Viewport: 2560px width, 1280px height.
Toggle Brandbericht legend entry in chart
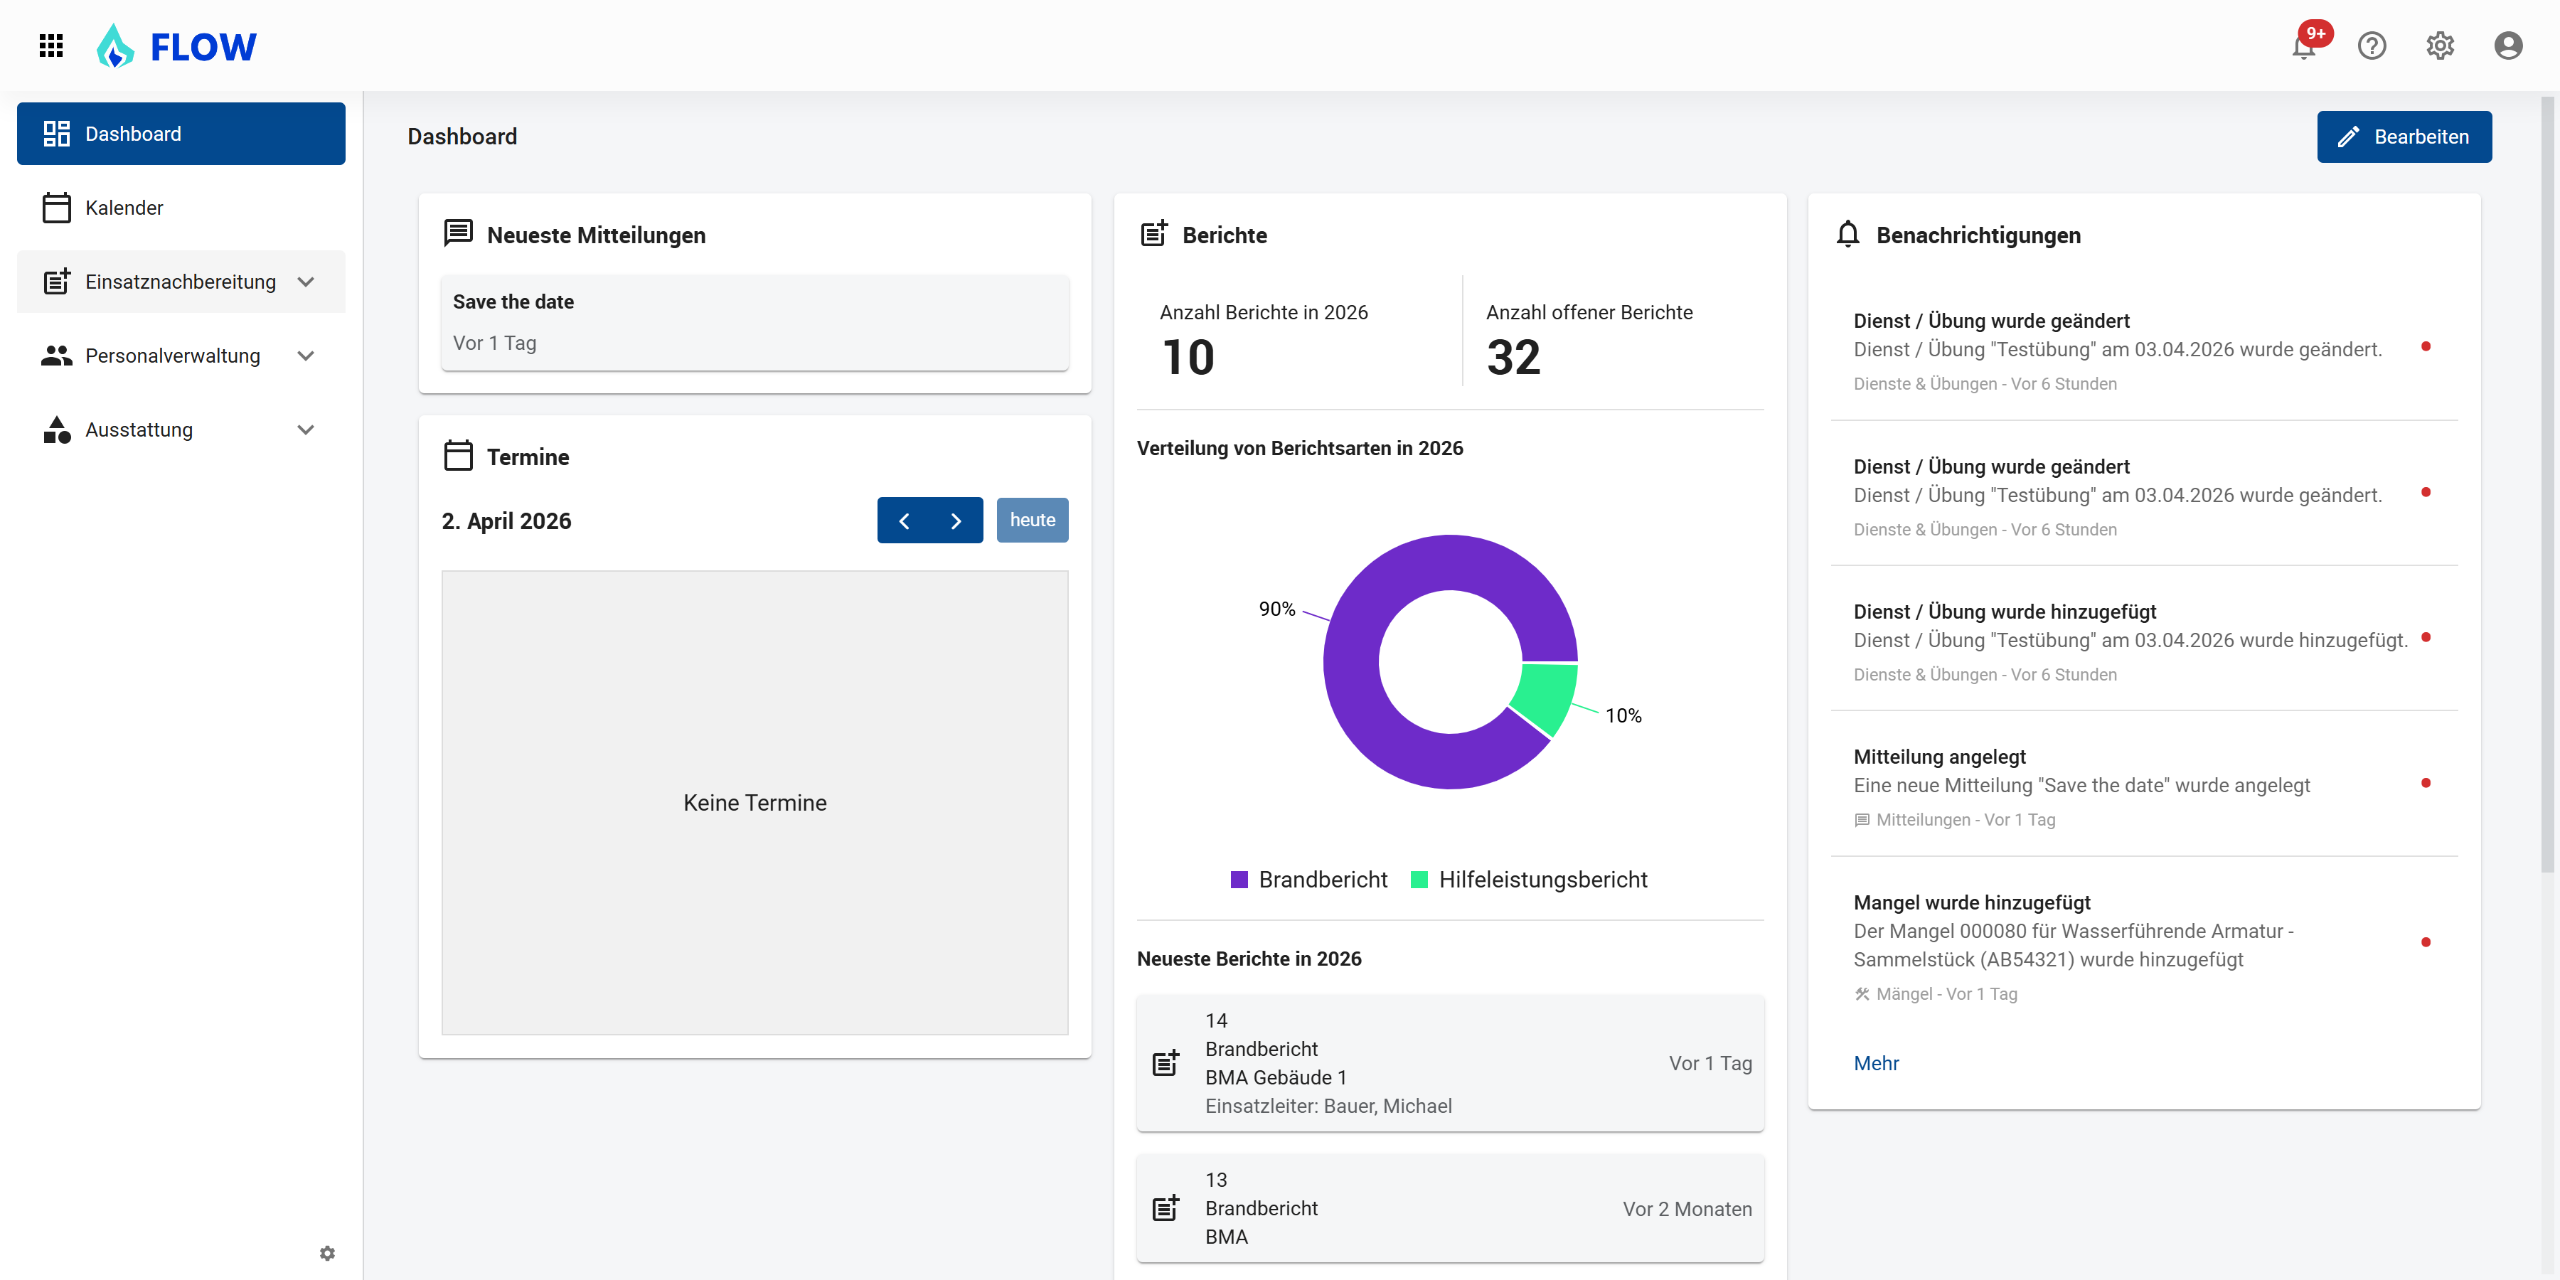pyautogui.click(x=1309, y=880)
